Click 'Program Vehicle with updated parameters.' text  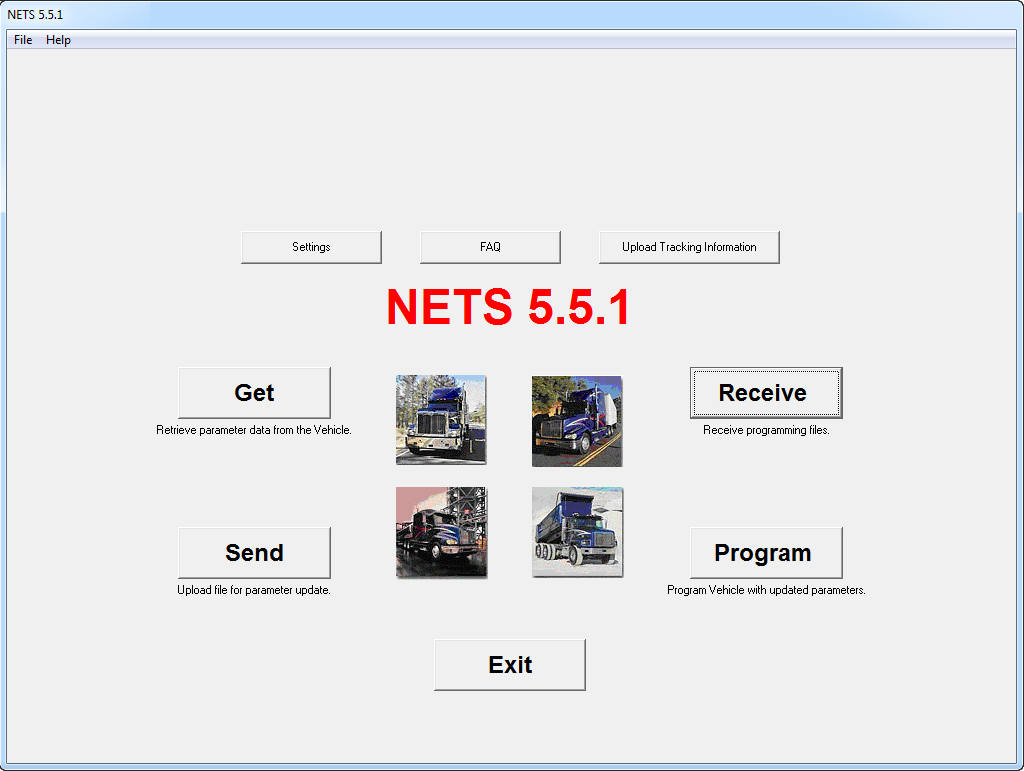click(766, 590)
